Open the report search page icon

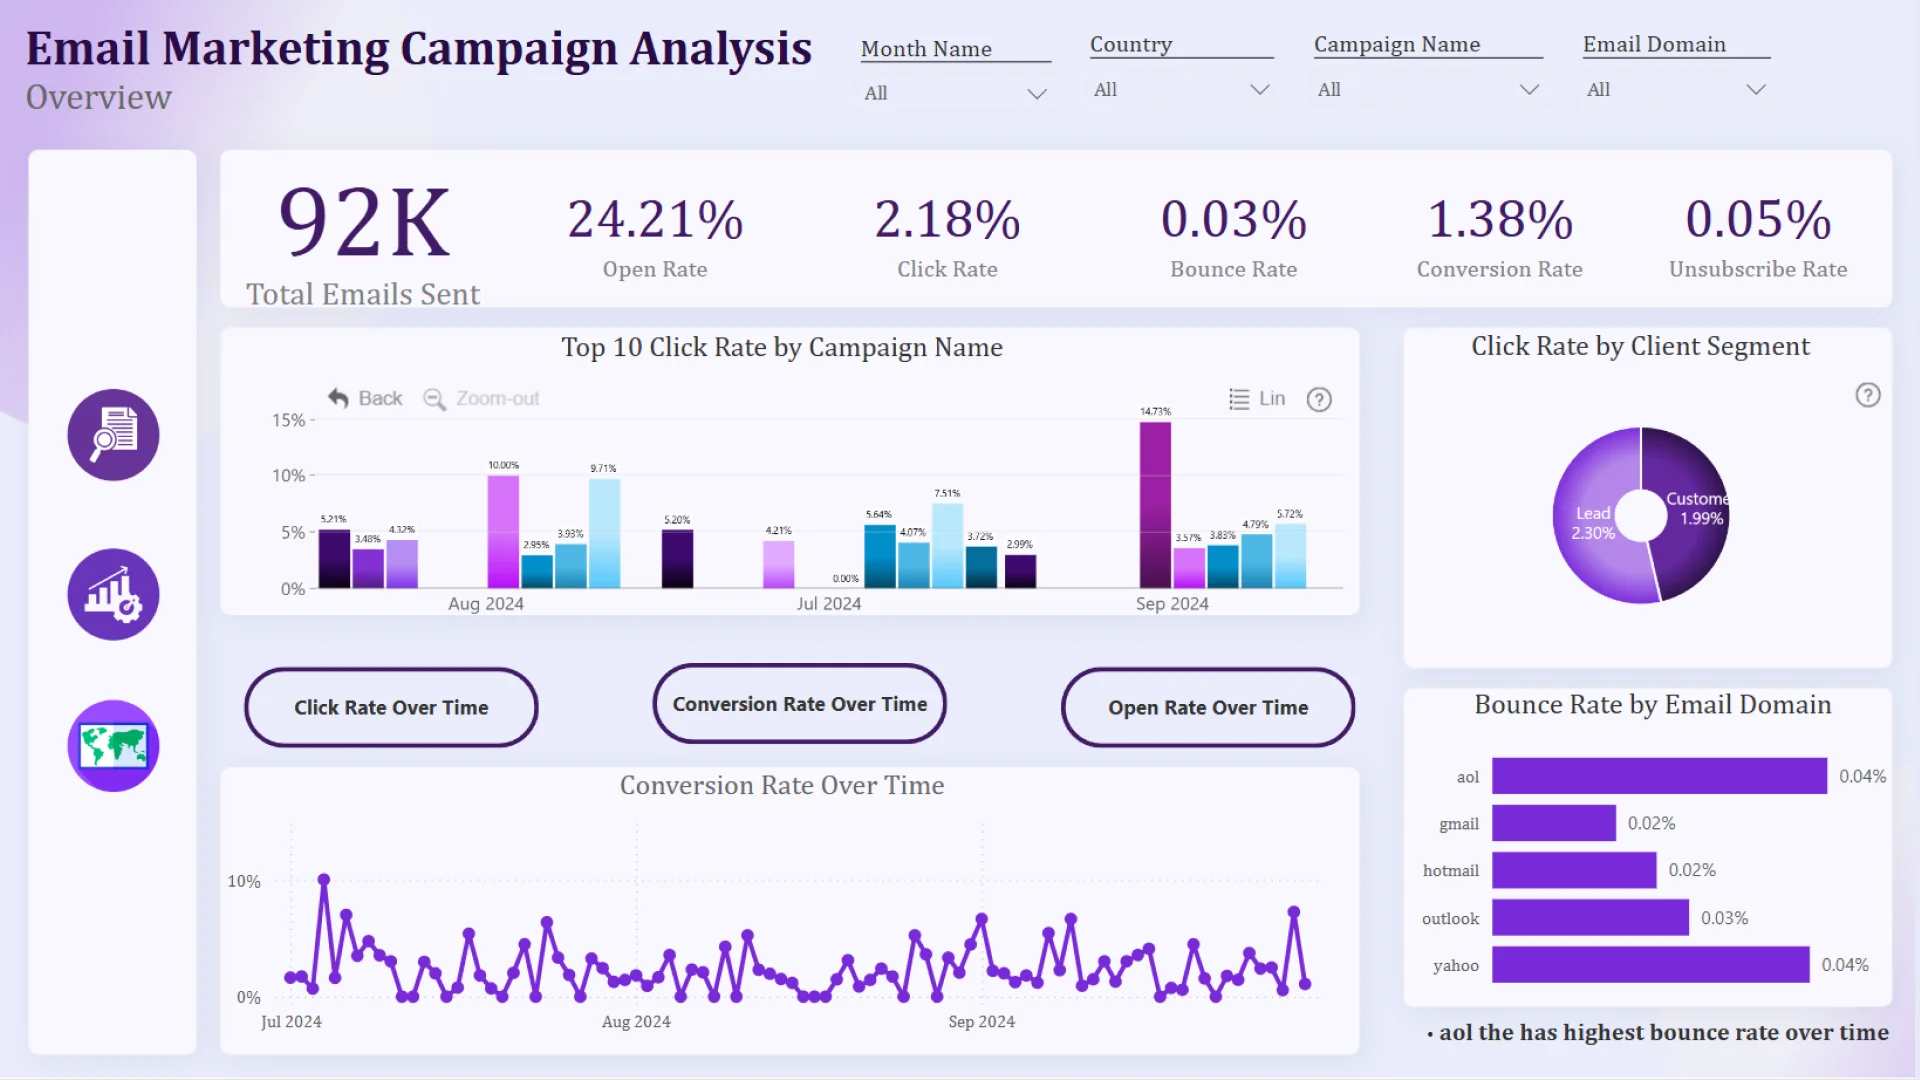113,435
